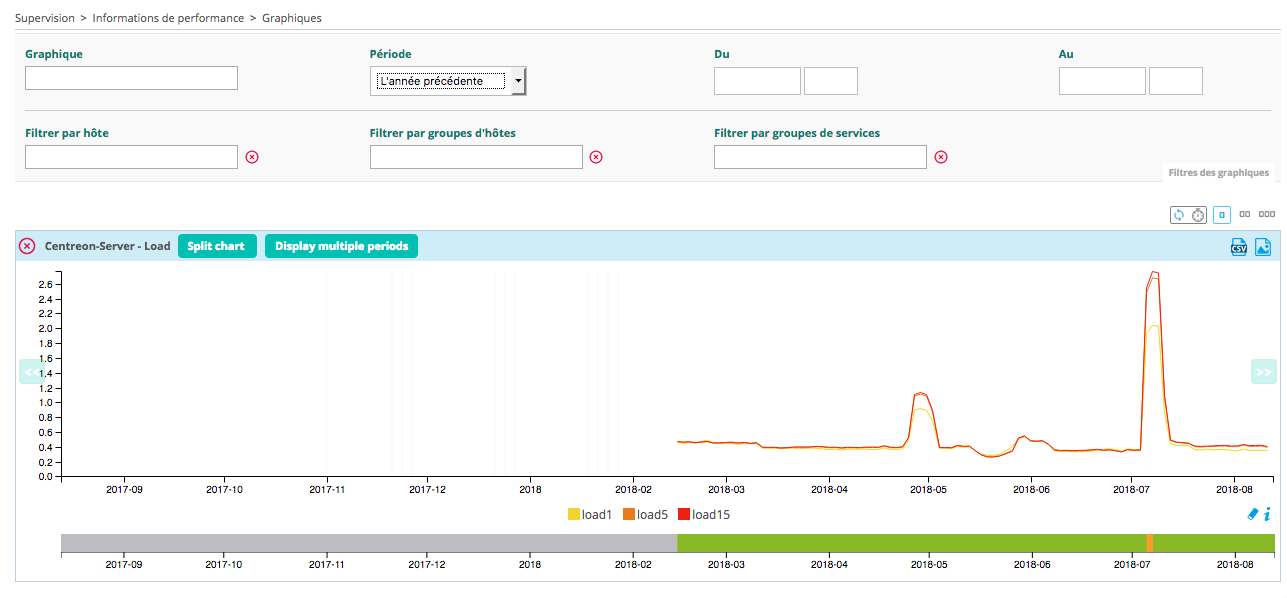Clear the service groups filter field
Image resolution: width=1287 pixels, height=598 pixels.
tap(941, 157)
